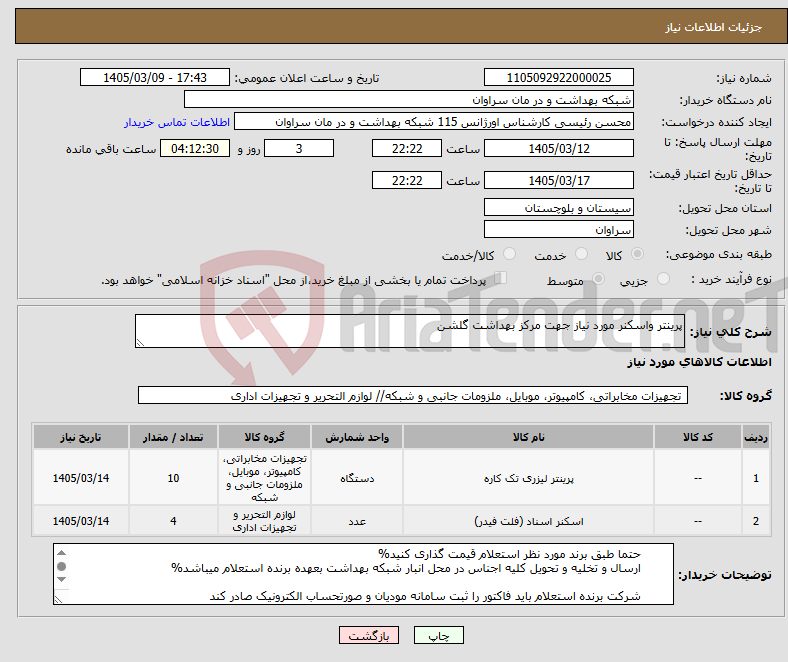Click the buyer notes scroll up arrow
Image resolution: width=788 pixels, height=662 pixels.
click(61, 552)
